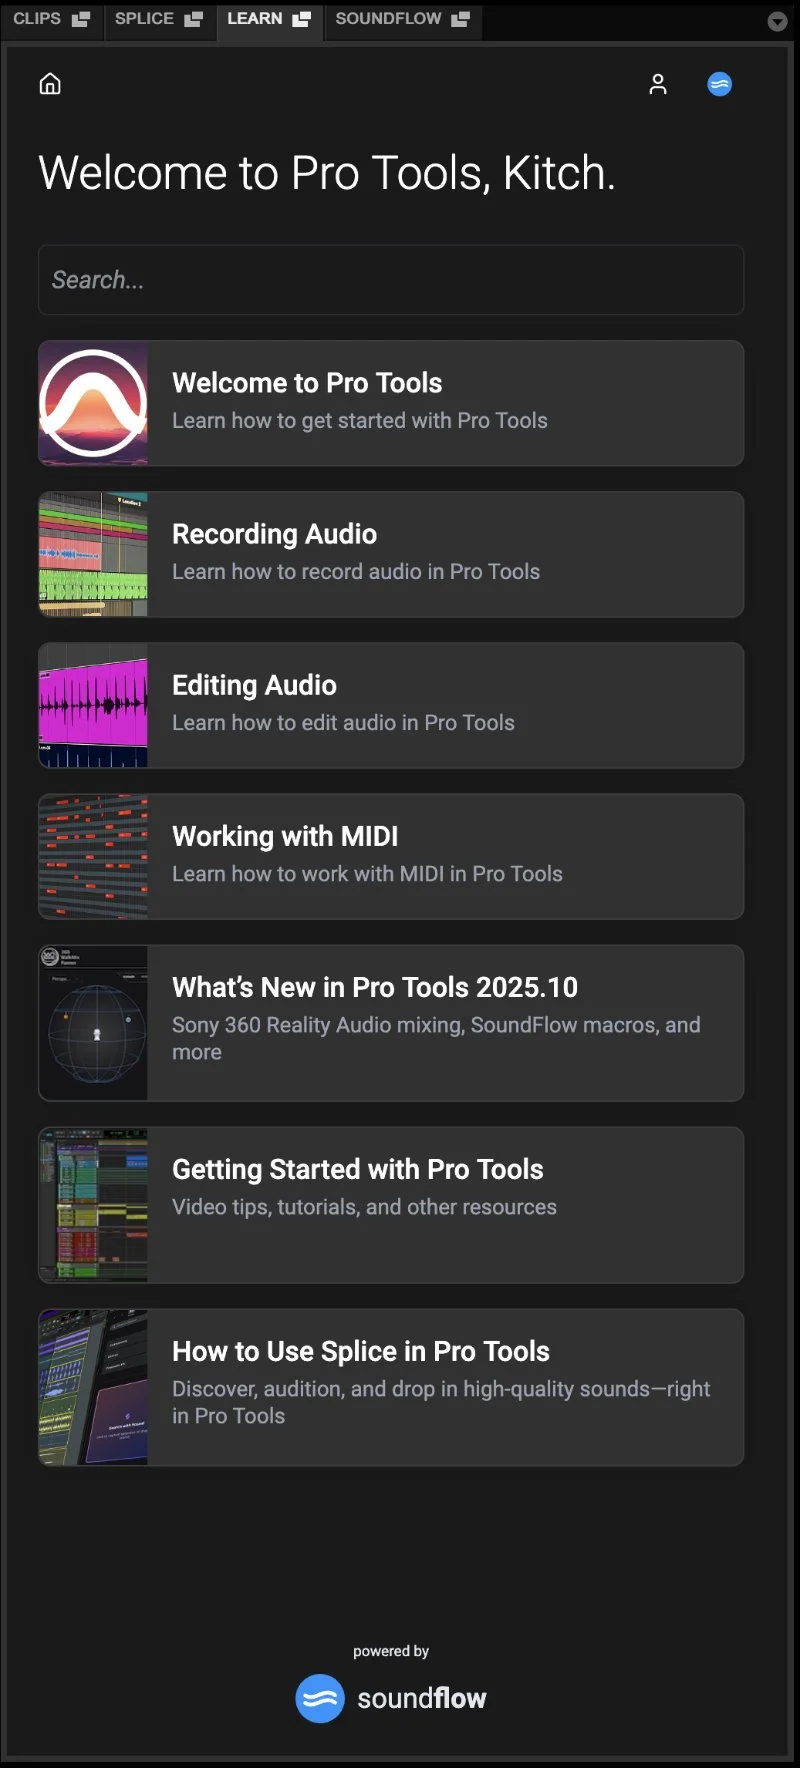Pop out the Splice tab window icon

[194, 19]
